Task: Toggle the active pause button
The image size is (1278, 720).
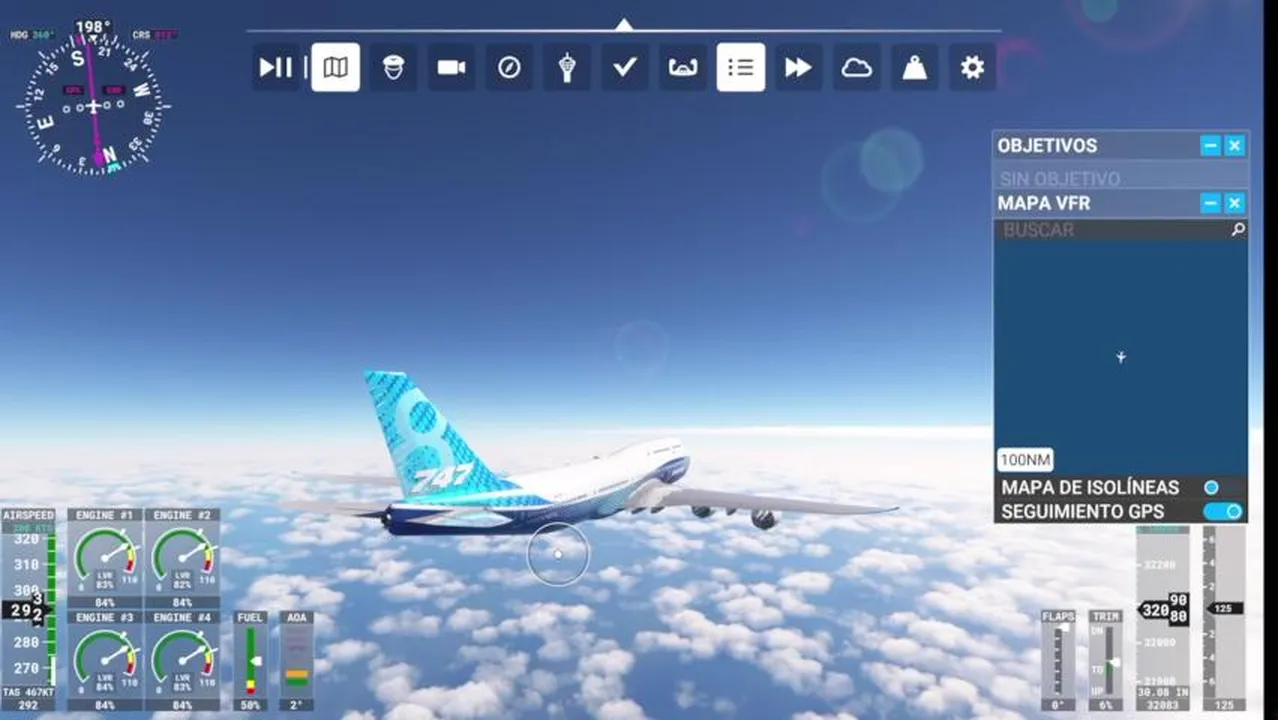Action: [x=276, y=67]
